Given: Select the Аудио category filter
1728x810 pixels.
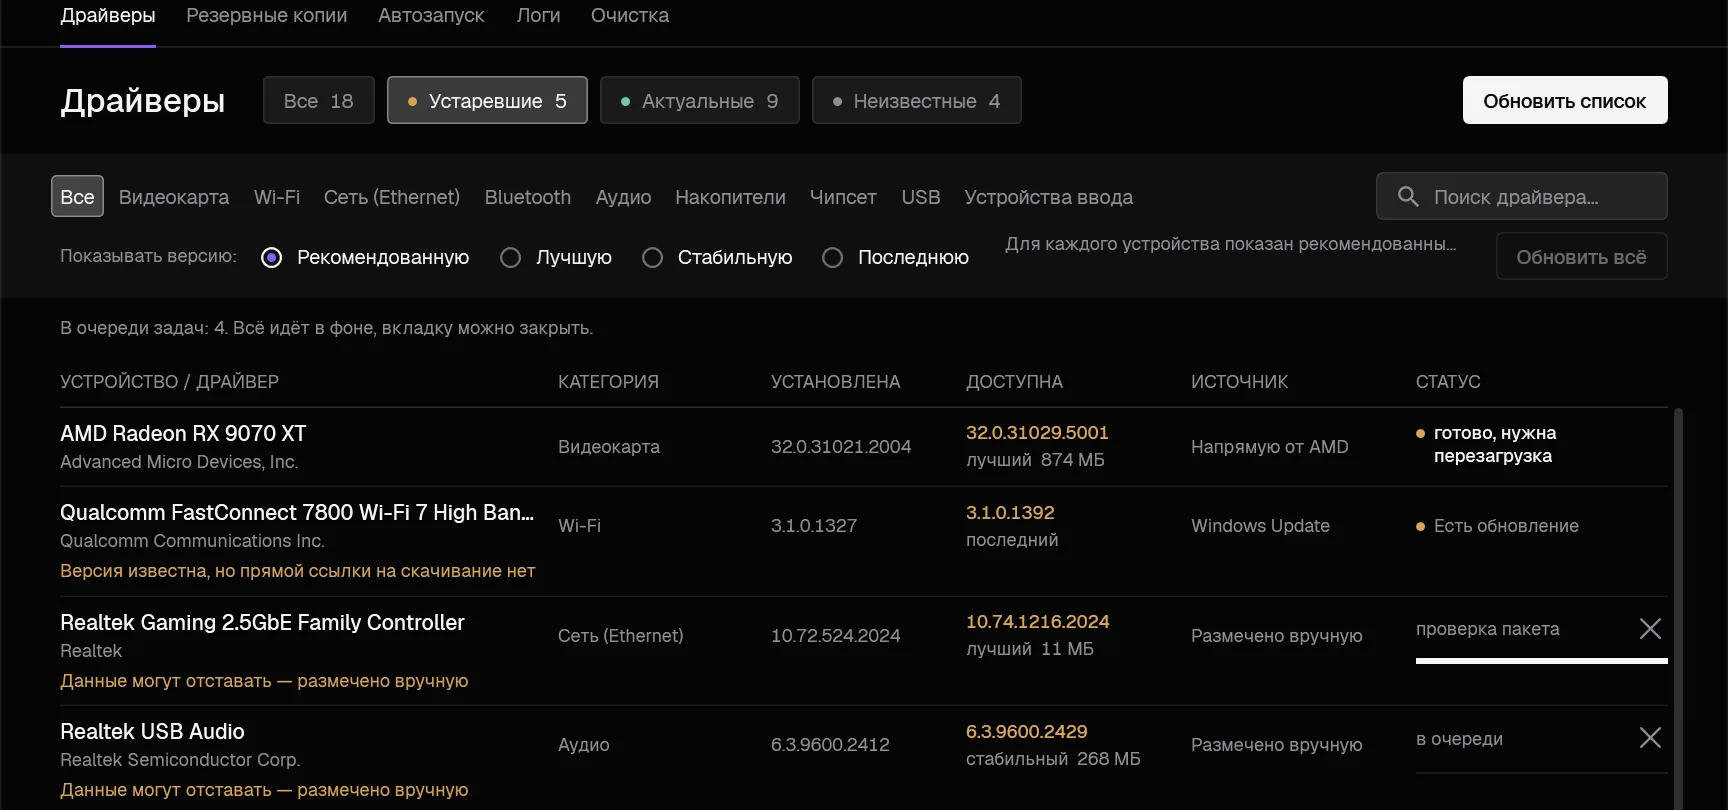Looking at the screenshot, I should coord(624,197).
